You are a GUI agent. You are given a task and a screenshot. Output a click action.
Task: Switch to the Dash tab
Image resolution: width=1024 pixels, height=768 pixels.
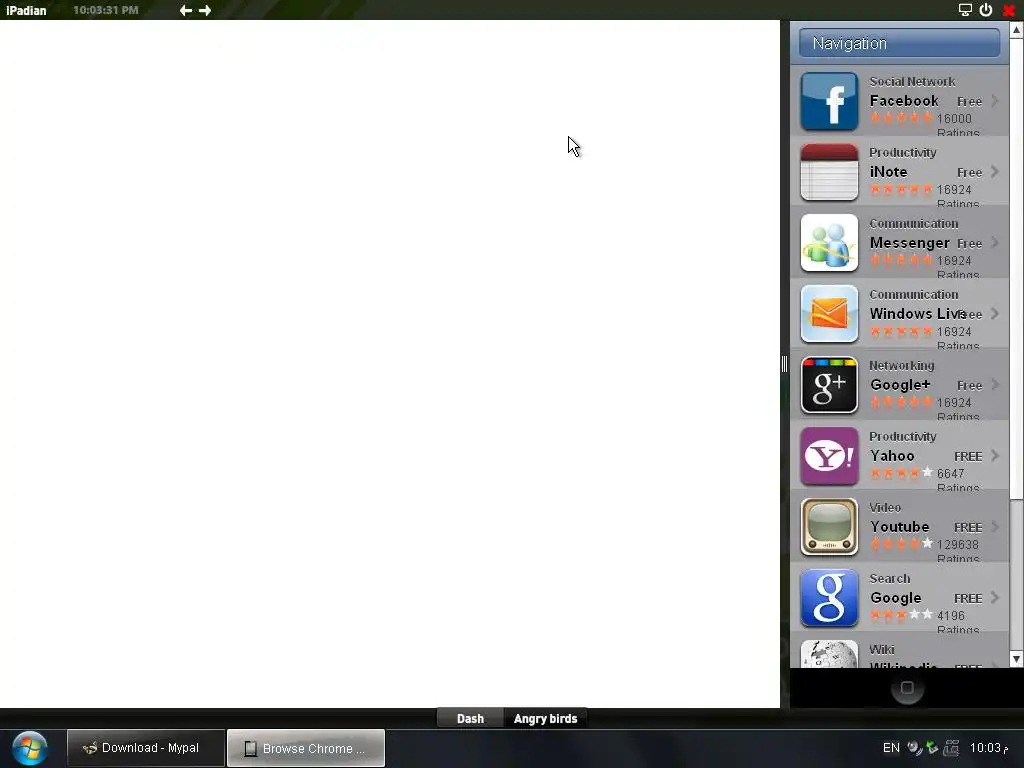click(x=470, y=718)
